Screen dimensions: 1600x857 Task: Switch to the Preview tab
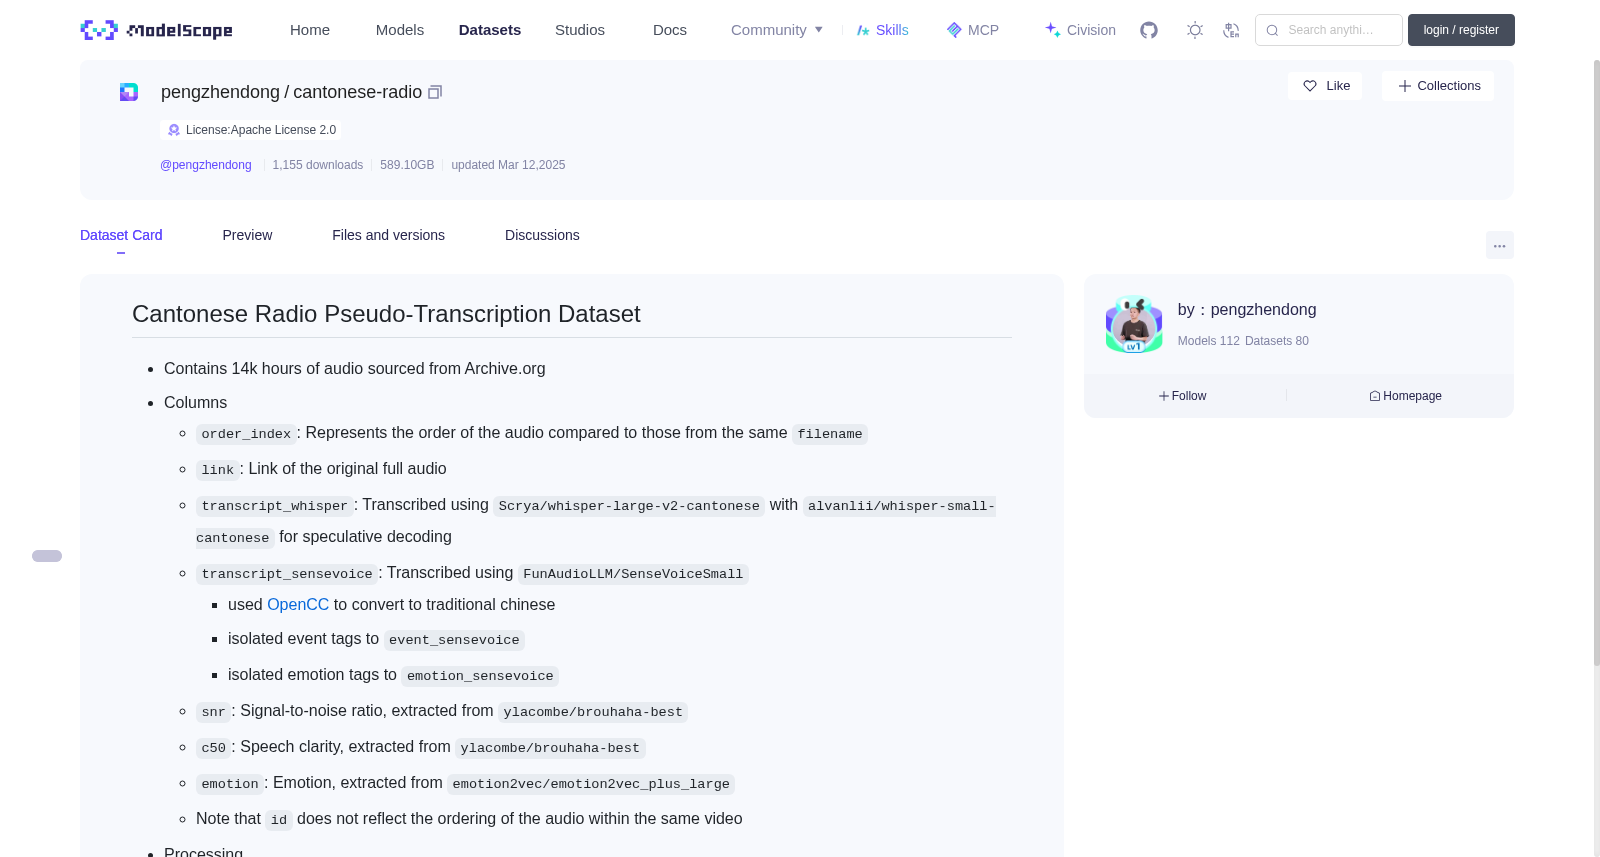(x=247, y=235)
